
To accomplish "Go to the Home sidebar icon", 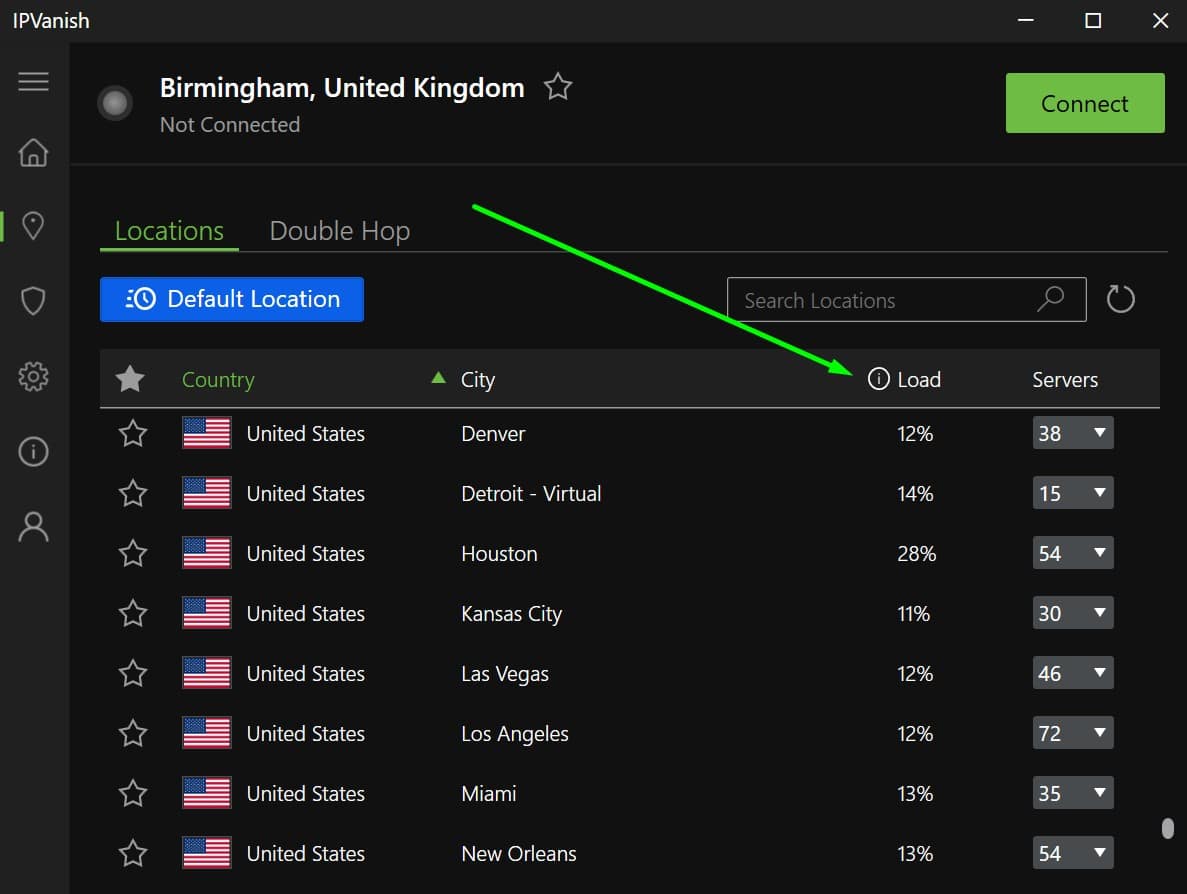I will [33, 152].
